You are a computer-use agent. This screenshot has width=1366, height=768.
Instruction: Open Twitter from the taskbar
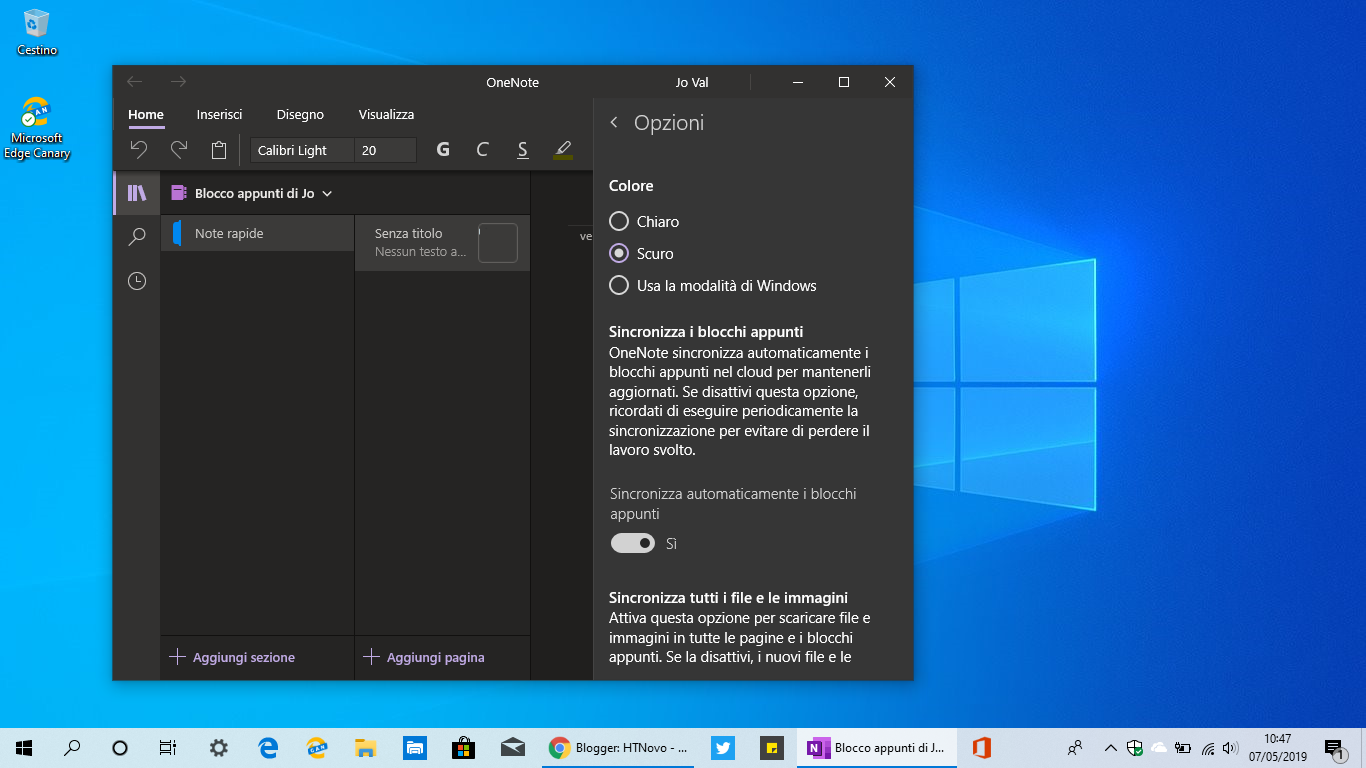(723, 748)
